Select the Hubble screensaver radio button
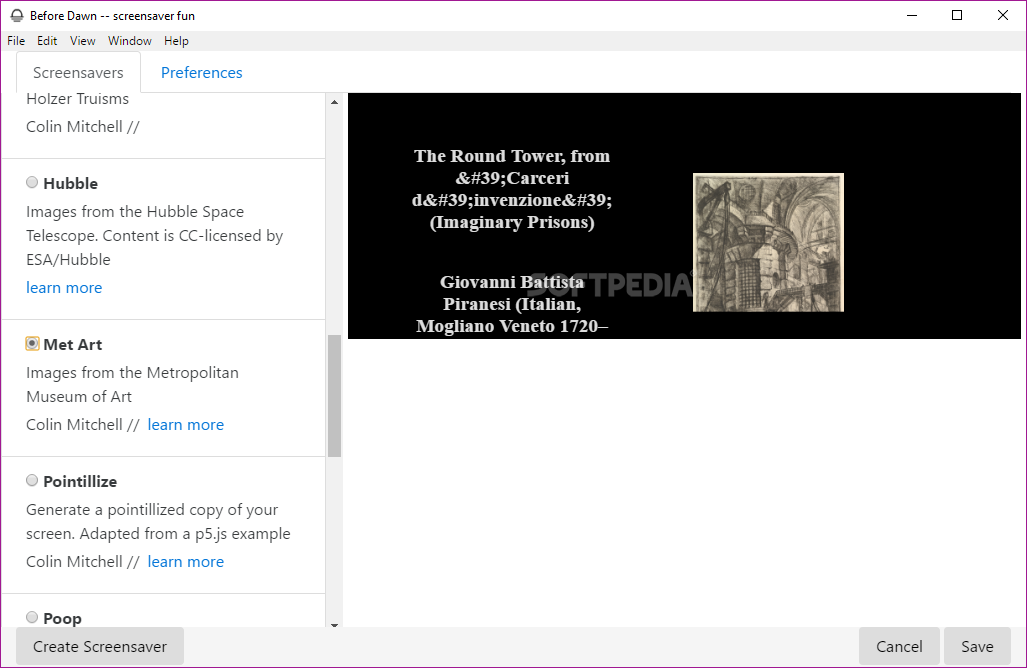Viewport: 1027px width, 668px height. 32,182
